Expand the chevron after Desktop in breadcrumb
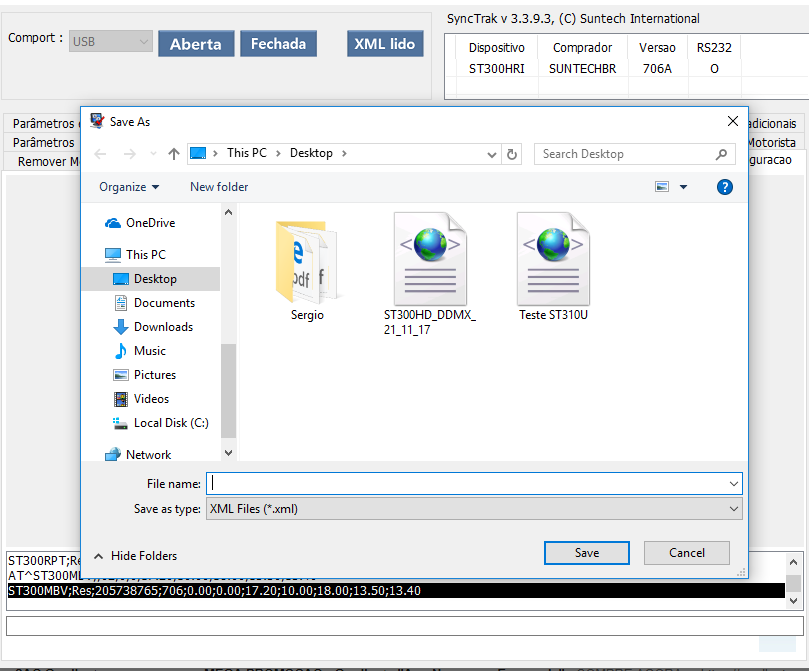The image size is (809, 671). tap(344, 153)
